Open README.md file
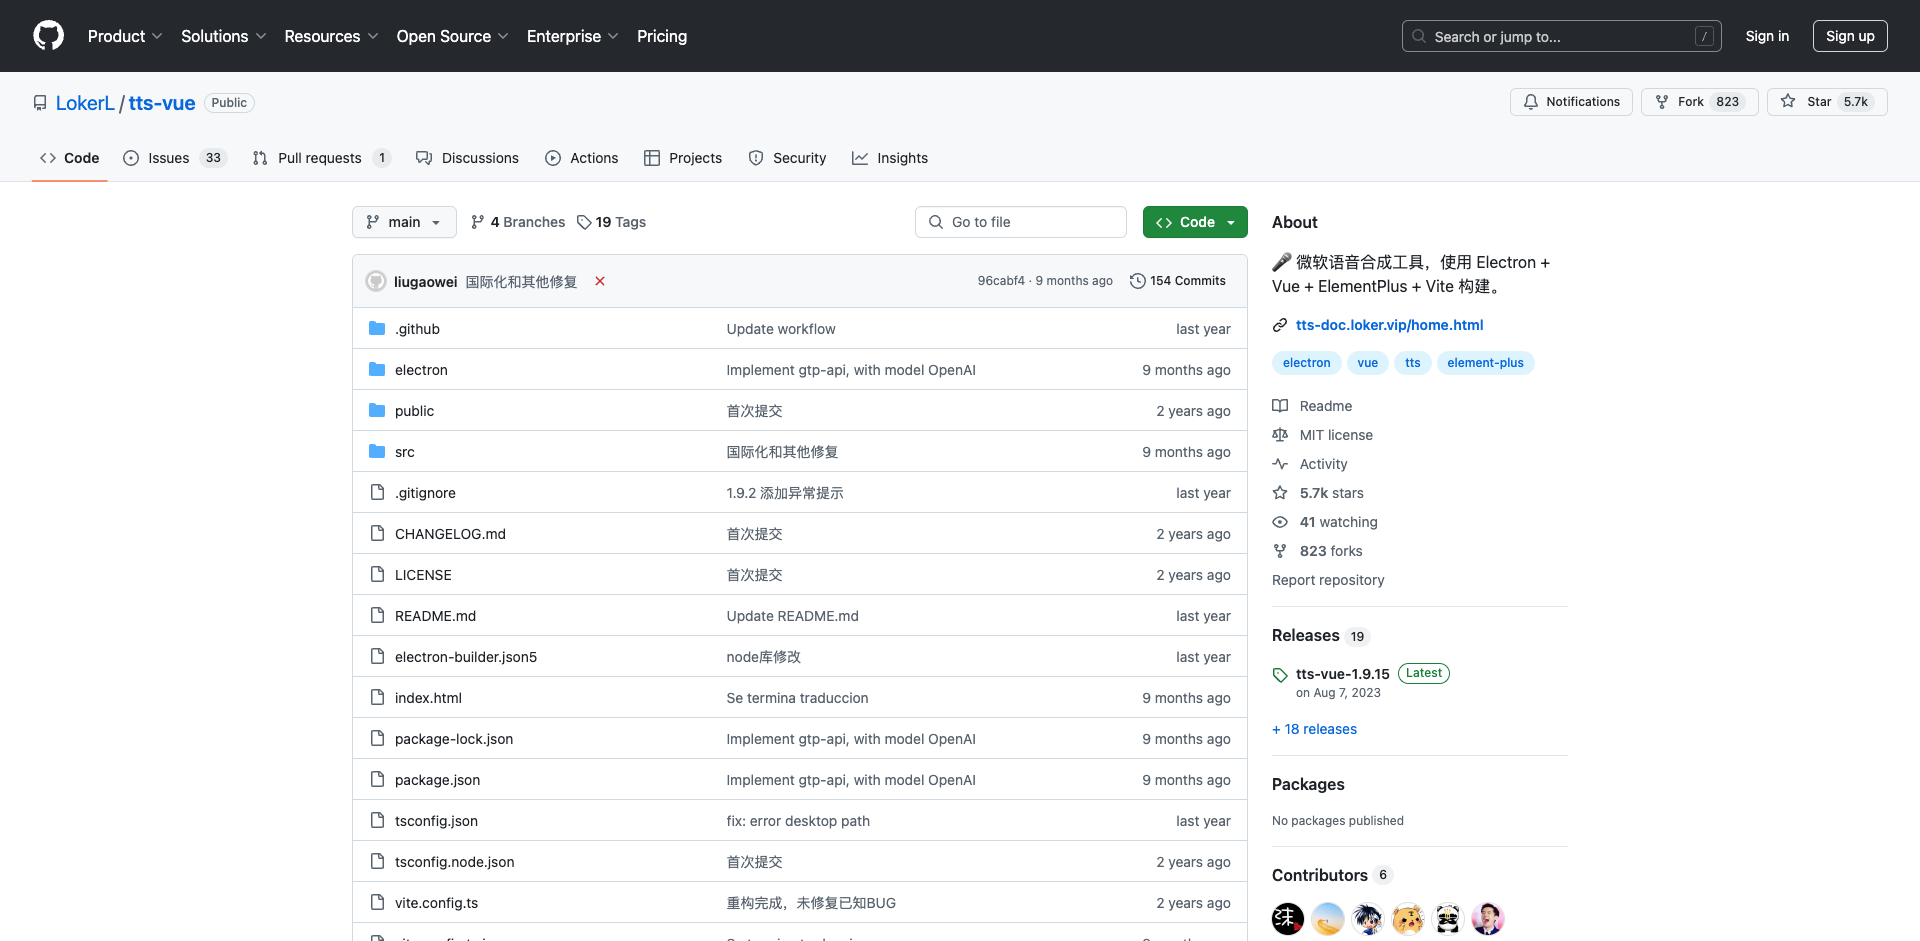Screen dimensions: 1920x941 coord(435,616)
